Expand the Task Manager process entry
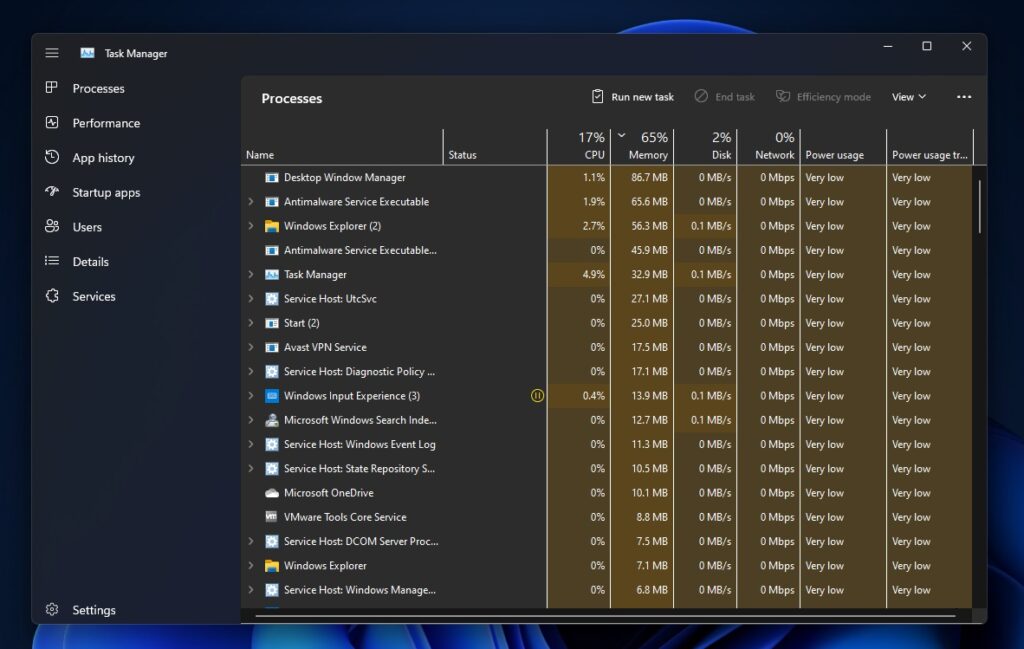Viewport: 1024px width, 649px height. pos(249,274)
